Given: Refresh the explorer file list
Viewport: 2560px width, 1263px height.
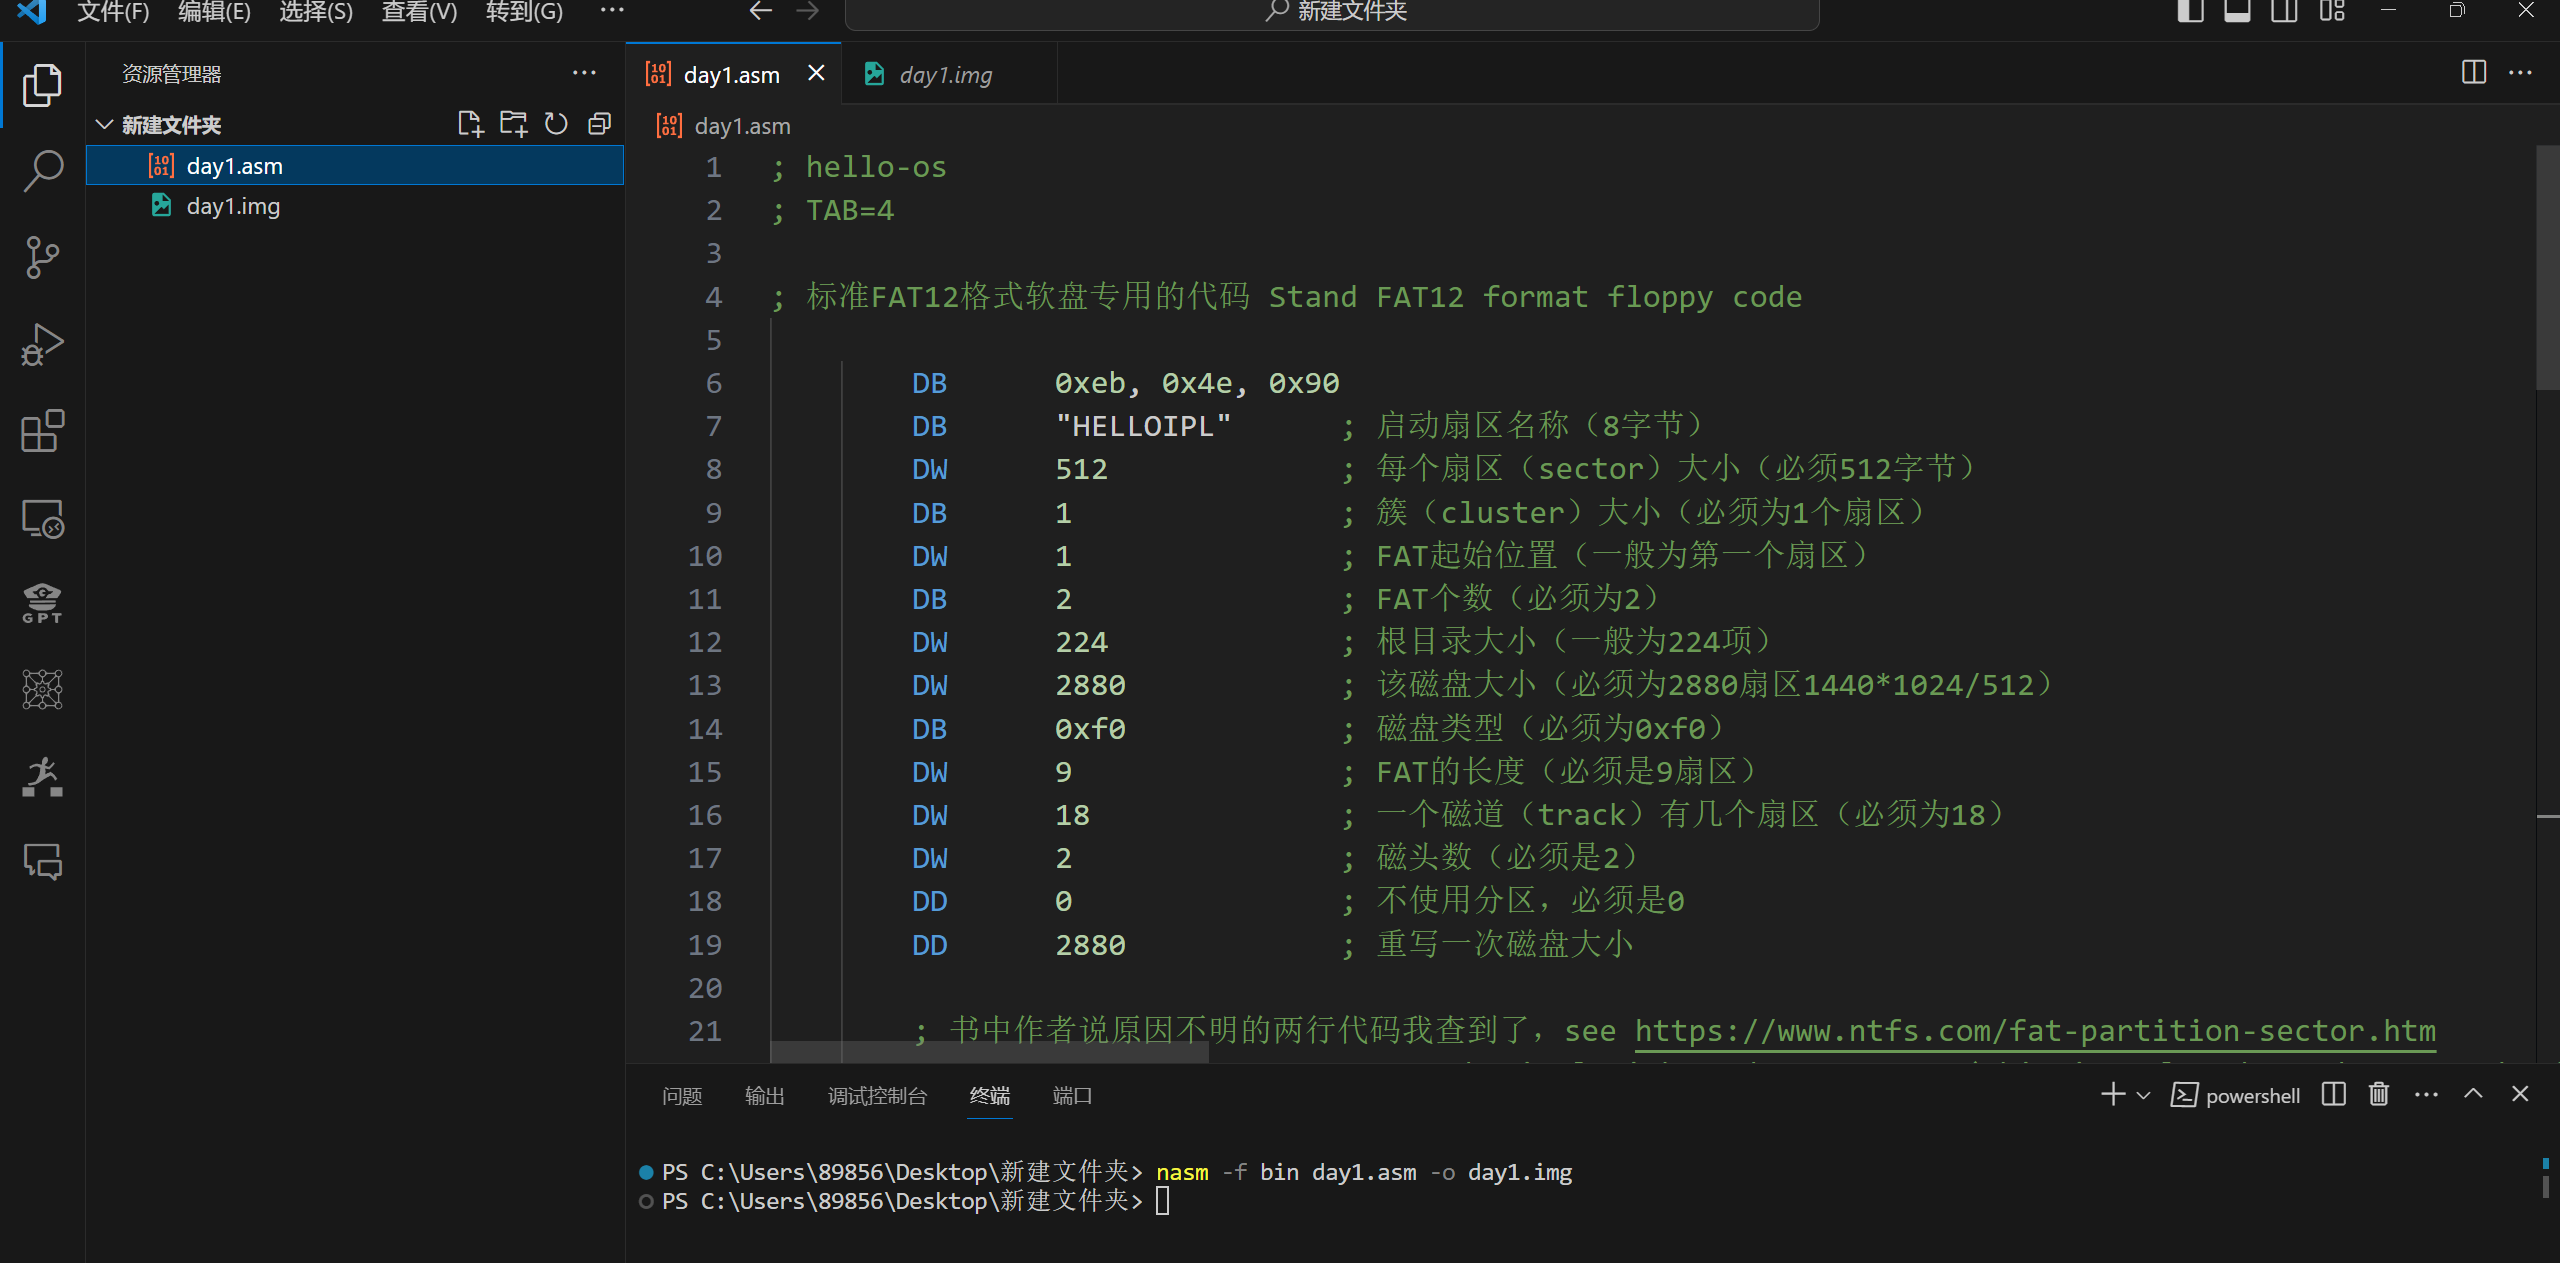Looking at the screenshot, I should [x=556, y=124].
